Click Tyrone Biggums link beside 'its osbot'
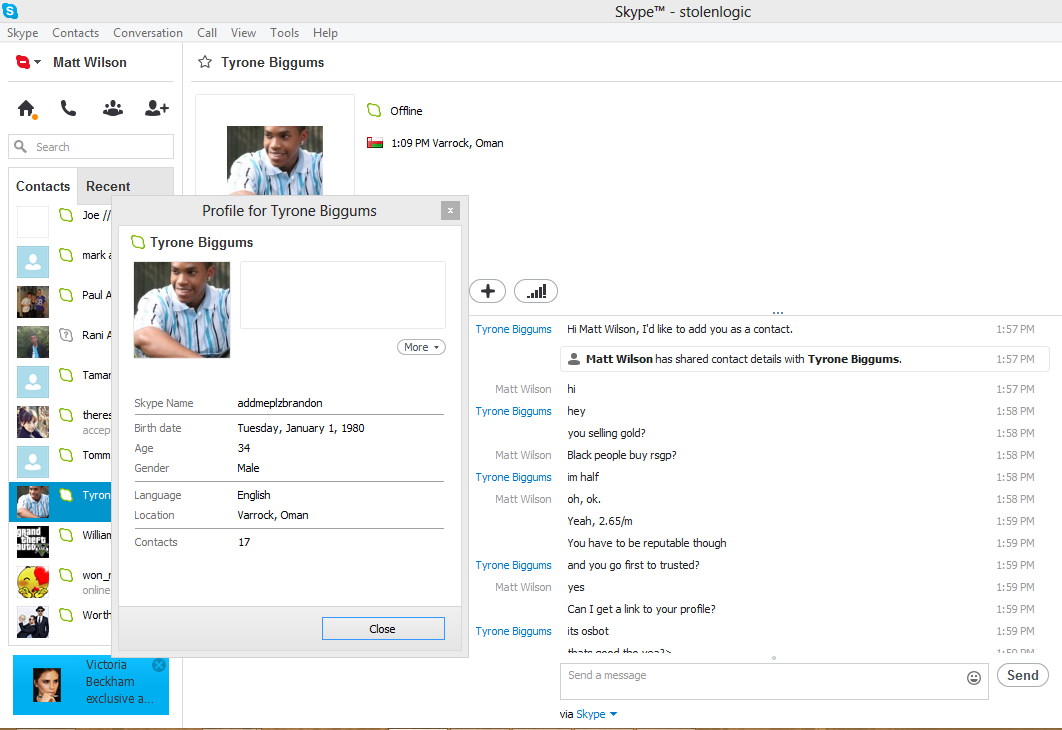The image size is (1062, 730). click(513, 631)
